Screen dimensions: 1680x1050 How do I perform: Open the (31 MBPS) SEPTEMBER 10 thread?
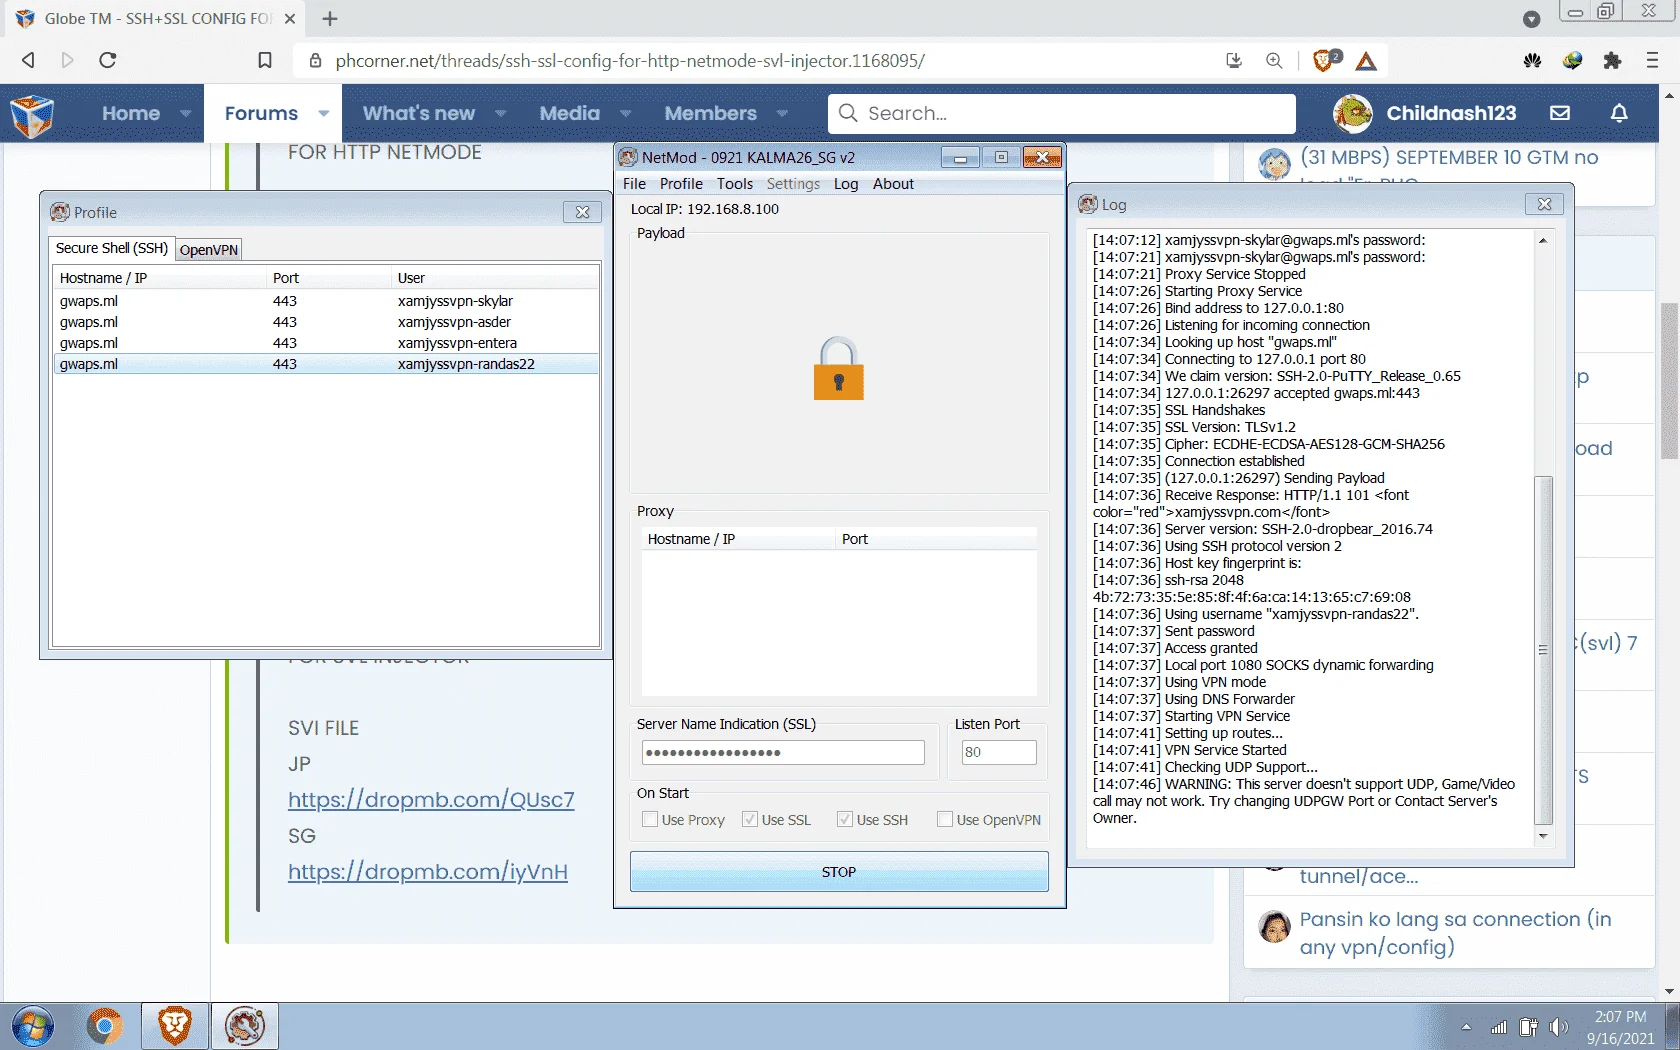point(1450,158)
